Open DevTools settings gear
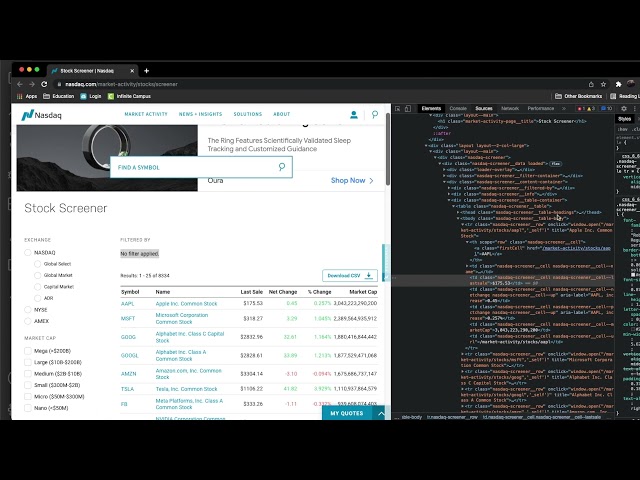Image resolution: width=640 pixels, height=480 pixels. [624, 109]
